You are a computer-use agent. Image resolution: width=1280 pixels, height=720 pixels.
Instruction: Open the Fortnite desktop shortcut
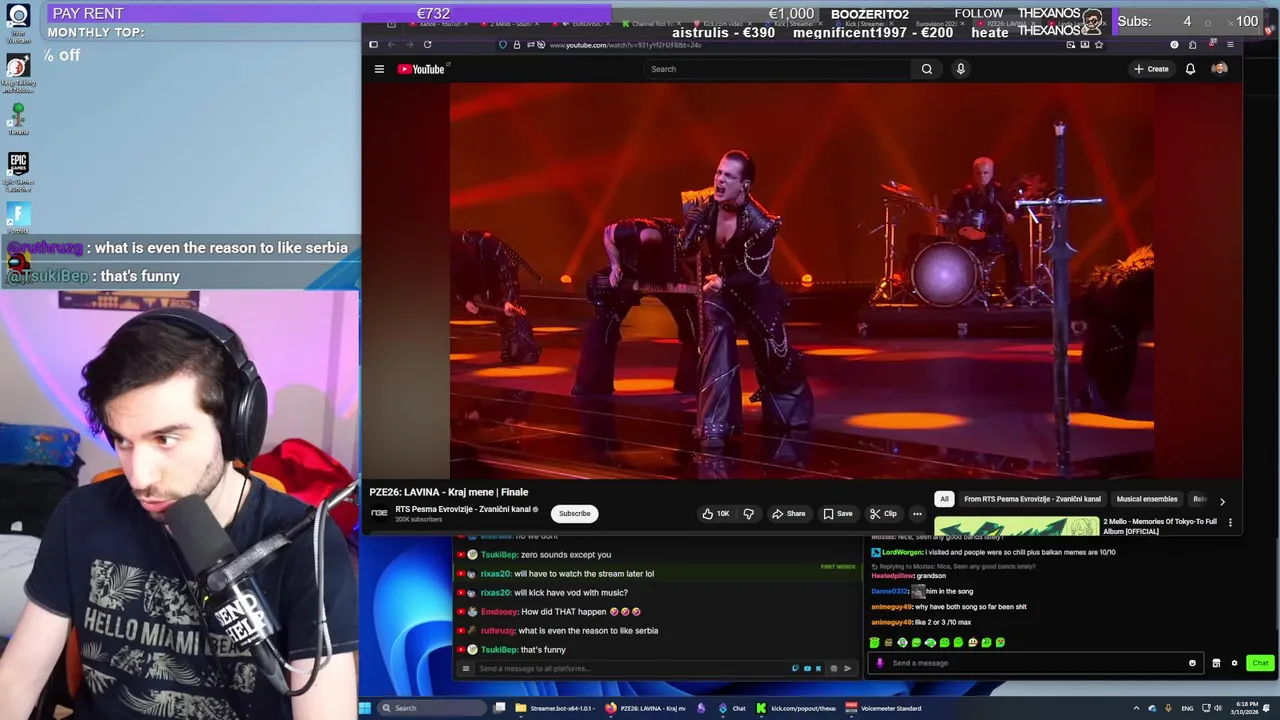click(x=18, y=219)
